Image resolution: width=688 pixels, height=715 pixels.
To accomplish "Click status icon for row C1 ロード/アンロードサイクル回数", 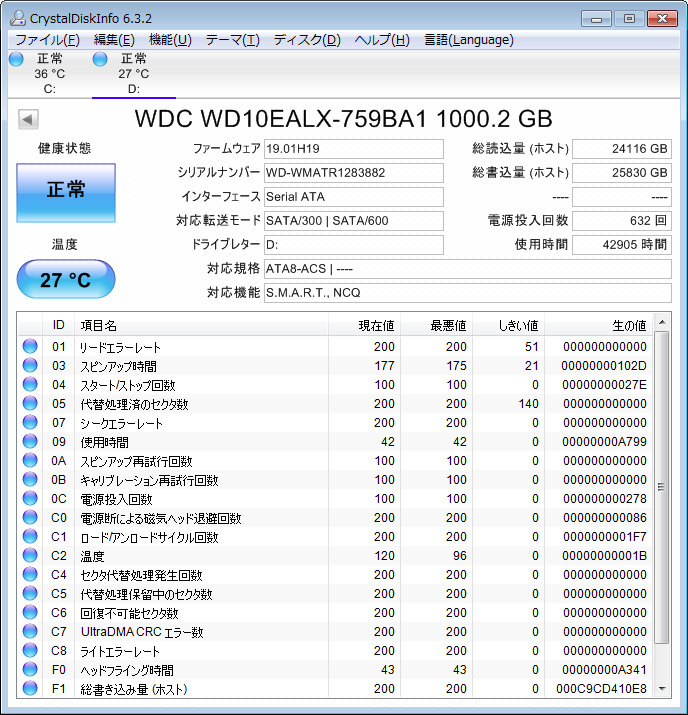I will [x=30, y=536].
